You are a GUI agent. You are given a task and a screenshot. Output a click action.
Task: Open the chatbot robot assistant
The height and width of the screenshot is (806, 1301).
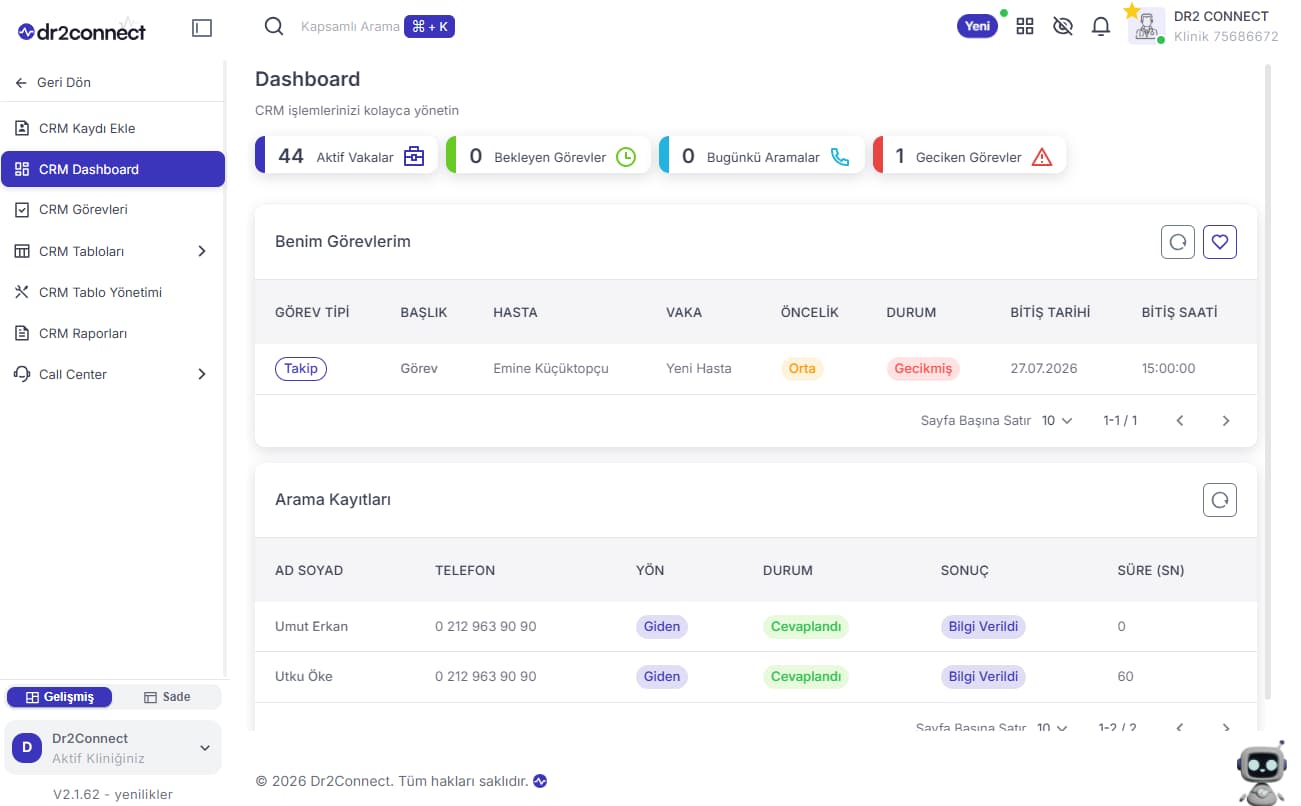coord(1261,773)
